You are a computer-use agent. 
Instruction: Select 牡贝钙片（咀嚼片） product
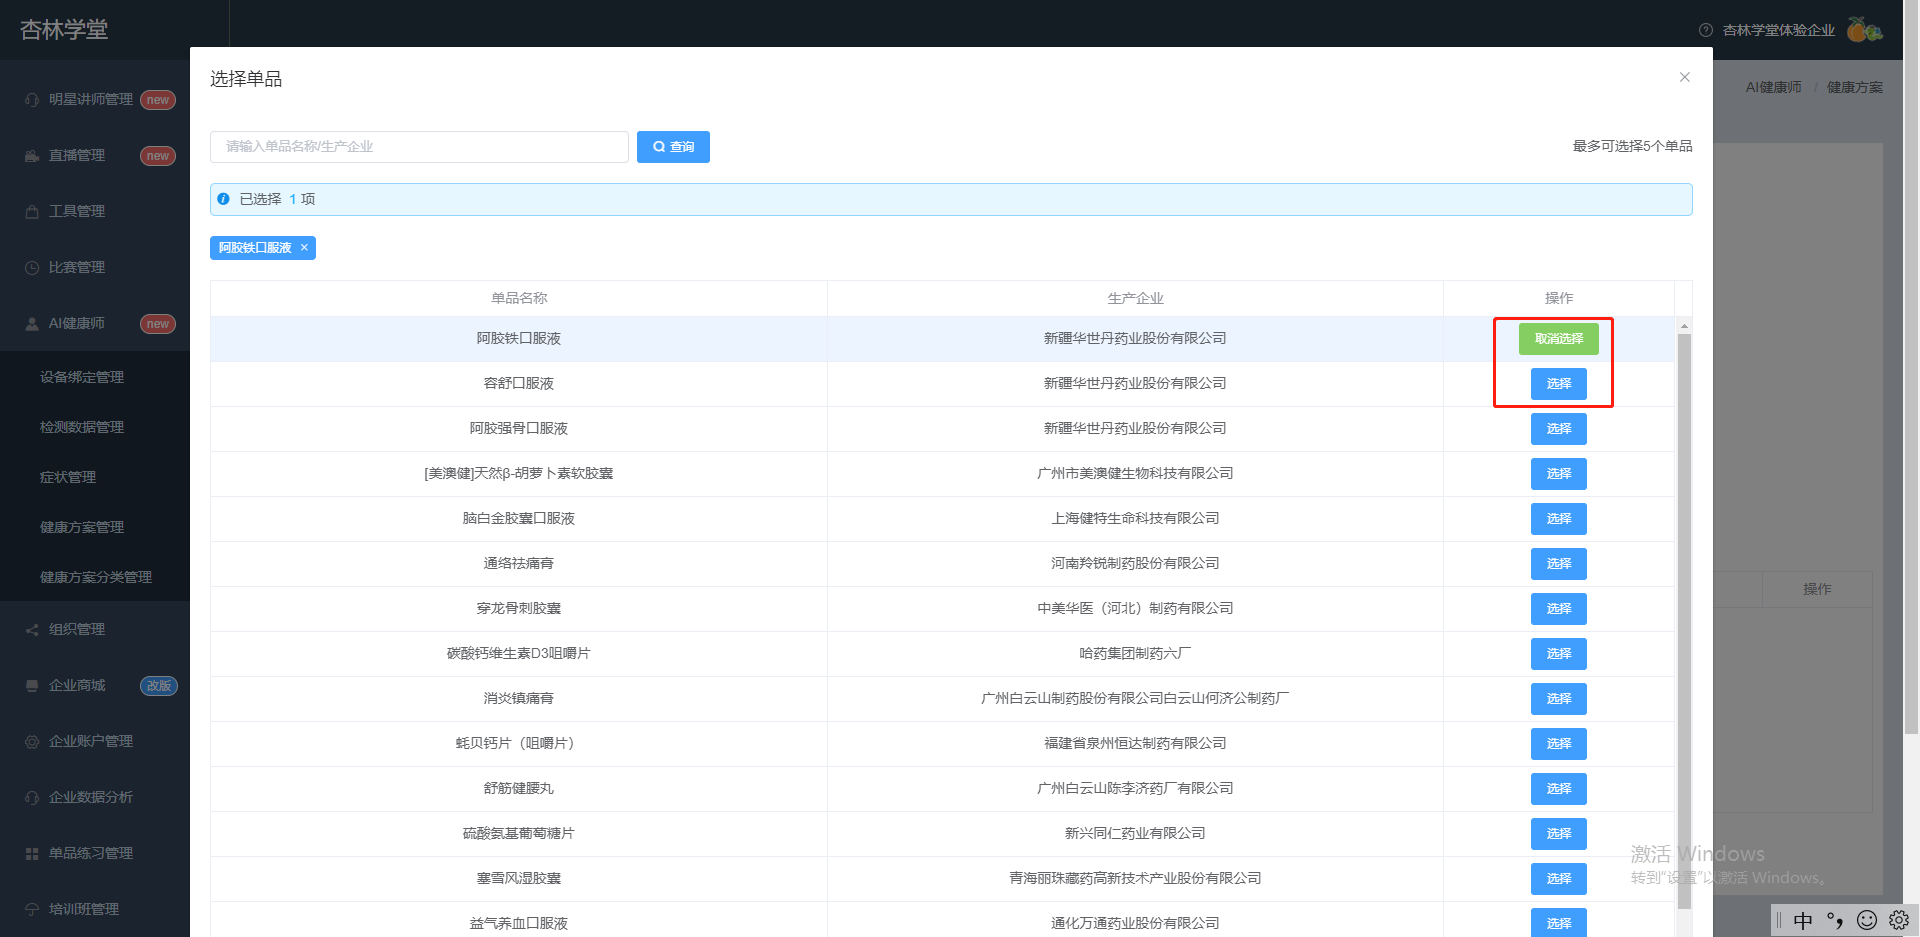(x=1558, y=744)
